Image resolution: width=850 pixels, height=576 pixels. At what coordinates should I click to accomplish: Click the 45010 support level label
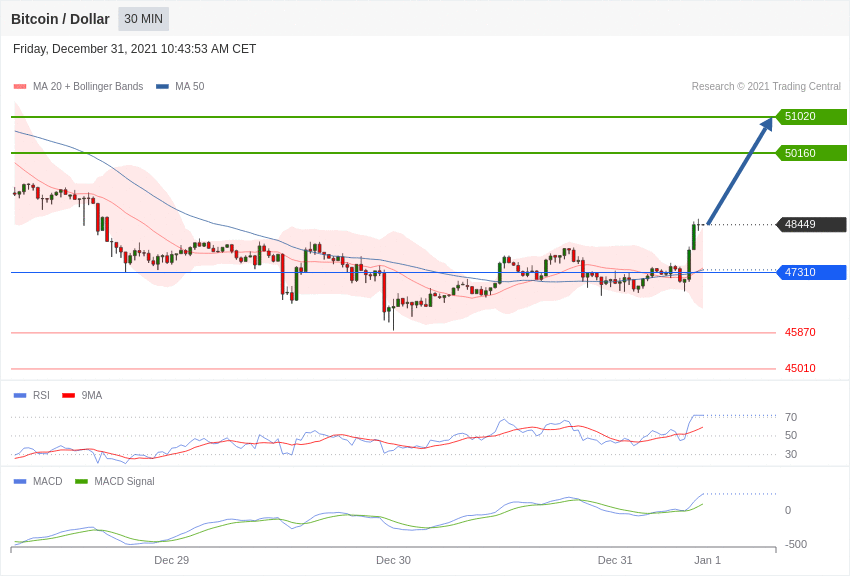tap(800, 368)
